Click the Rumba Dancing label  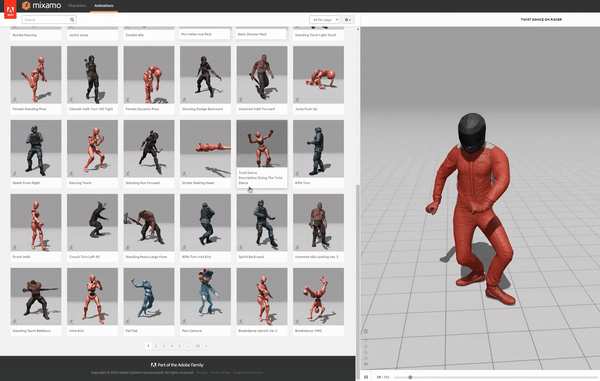25,35
